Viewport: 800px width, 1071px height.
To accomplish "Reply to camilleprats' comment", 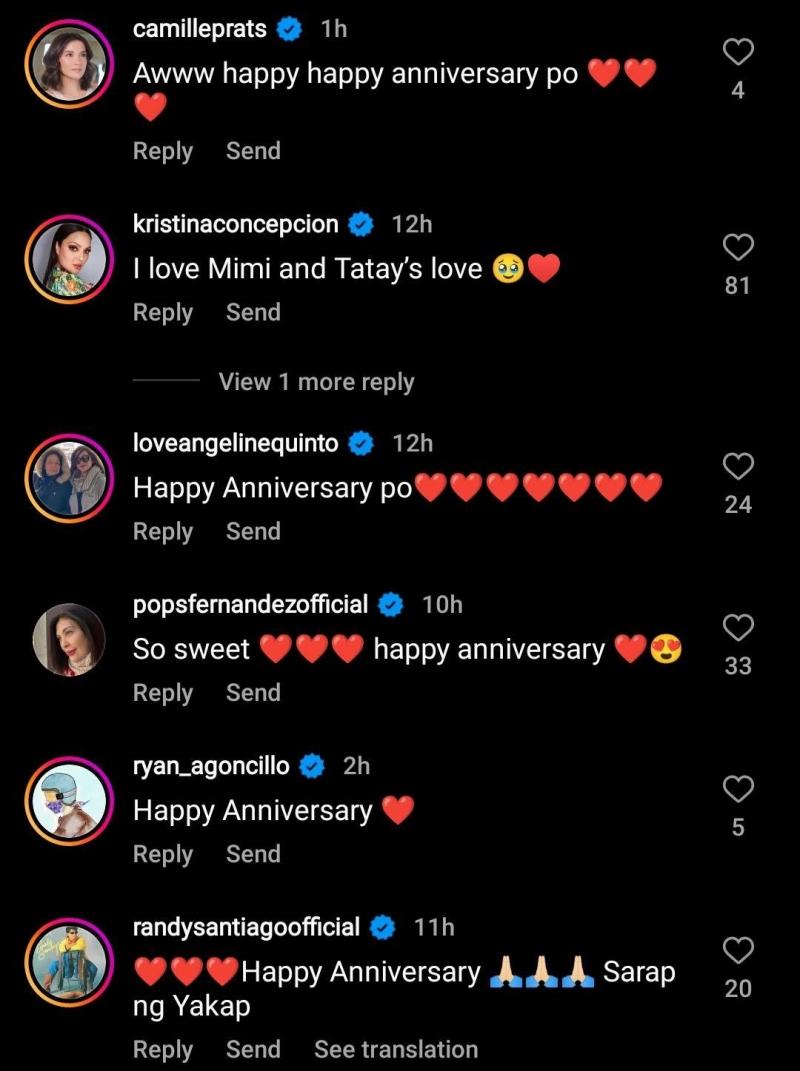I will coord(163,151).
